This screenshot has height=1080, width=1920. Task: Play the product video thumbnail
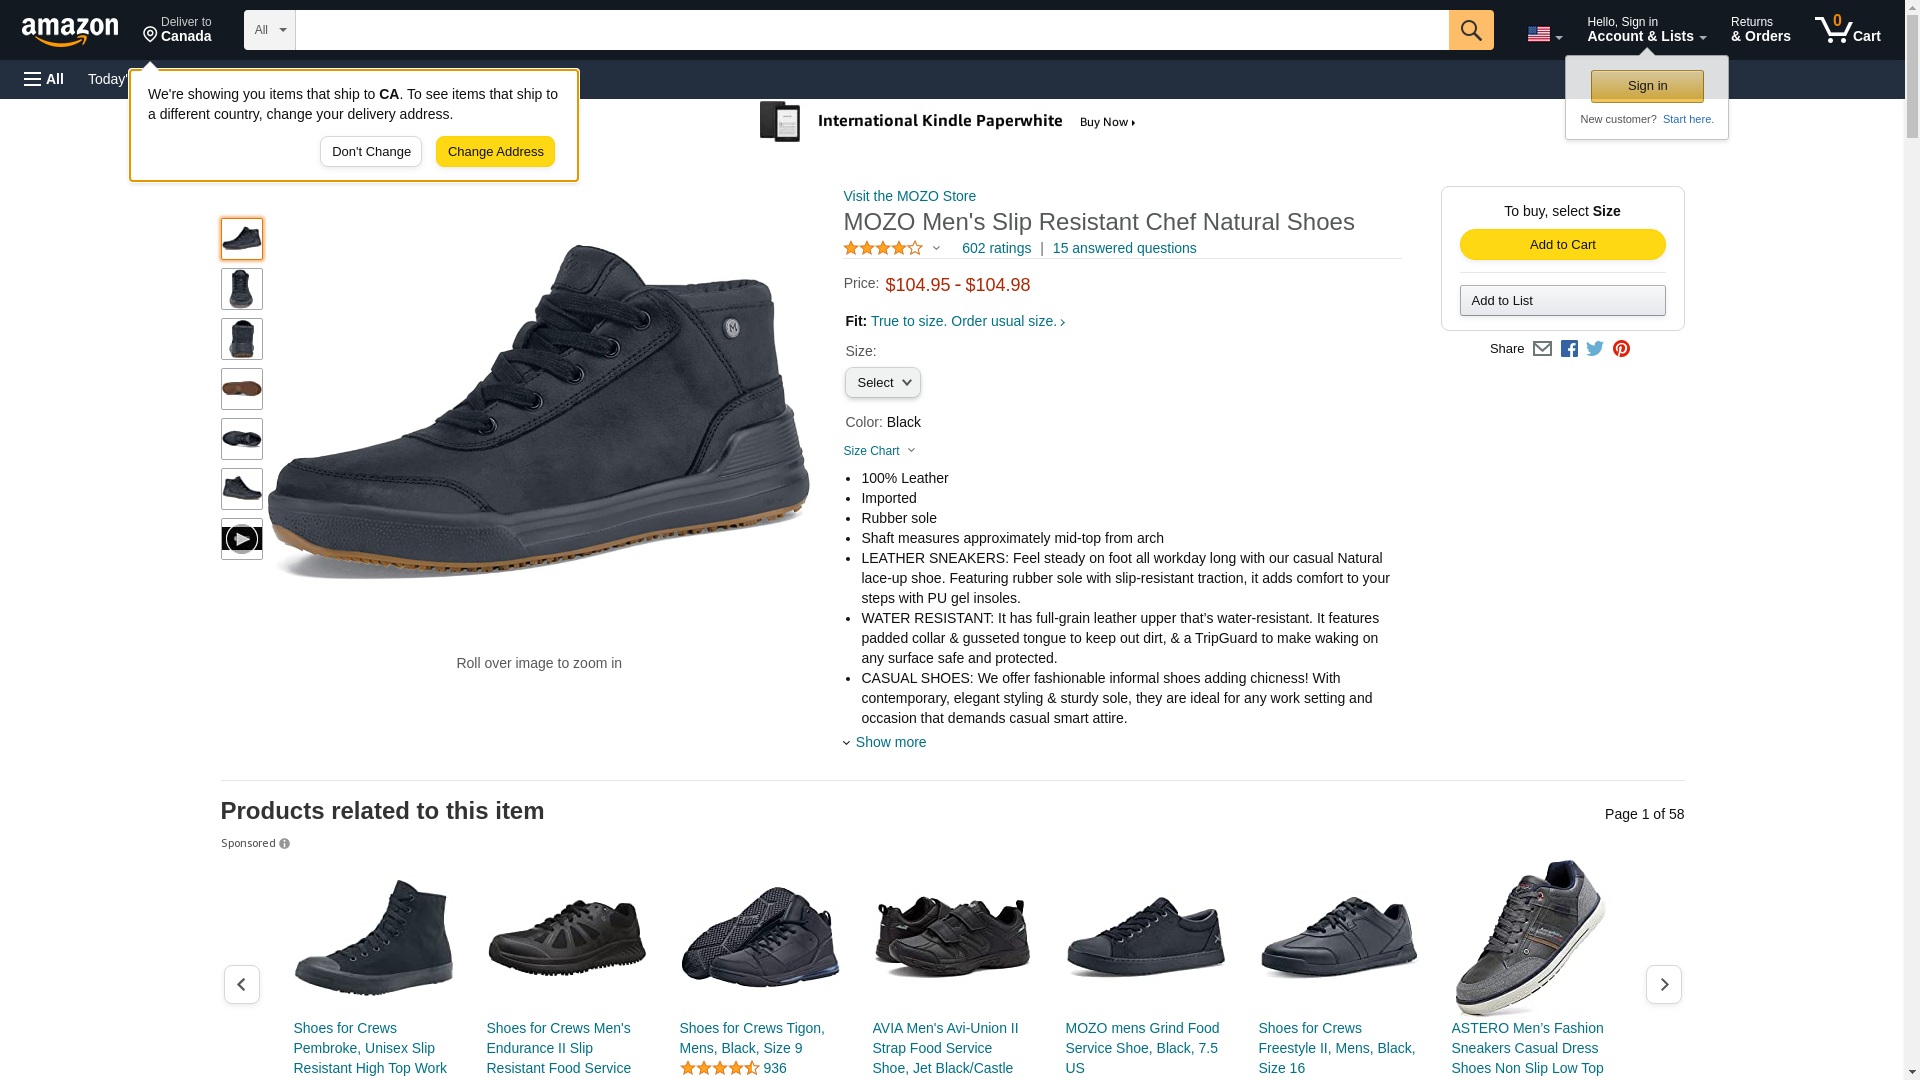point(241,539)
